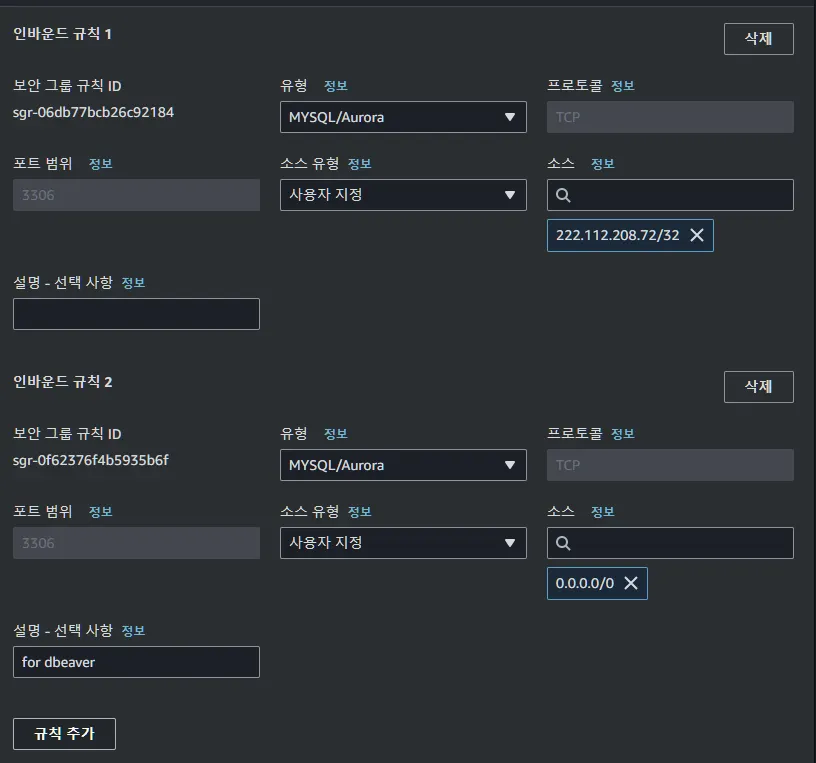Expand source type dropdown for inbound rule 1
Viewport: 816px width, 763px height.
click(x=402, y=195)
